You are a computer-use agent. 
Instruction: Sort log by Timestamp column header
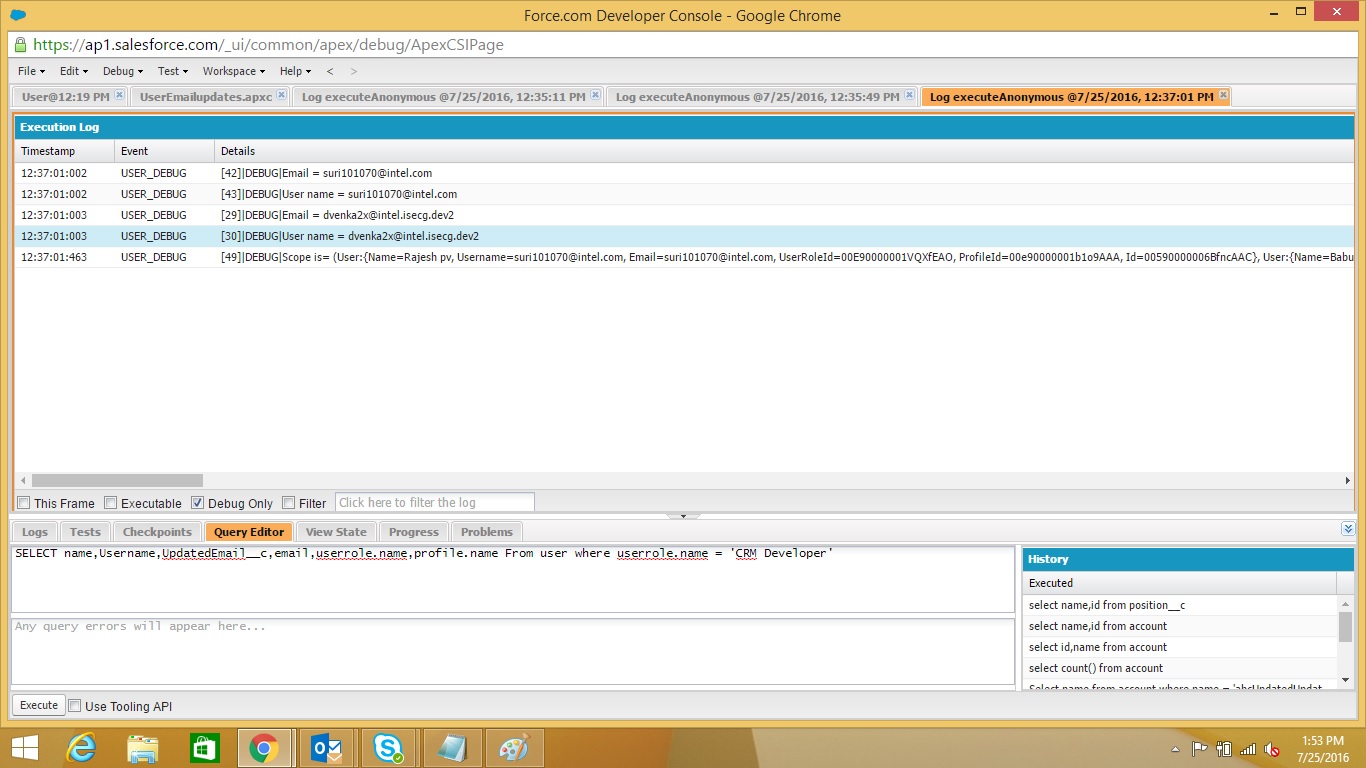click(x=65, y=151)
